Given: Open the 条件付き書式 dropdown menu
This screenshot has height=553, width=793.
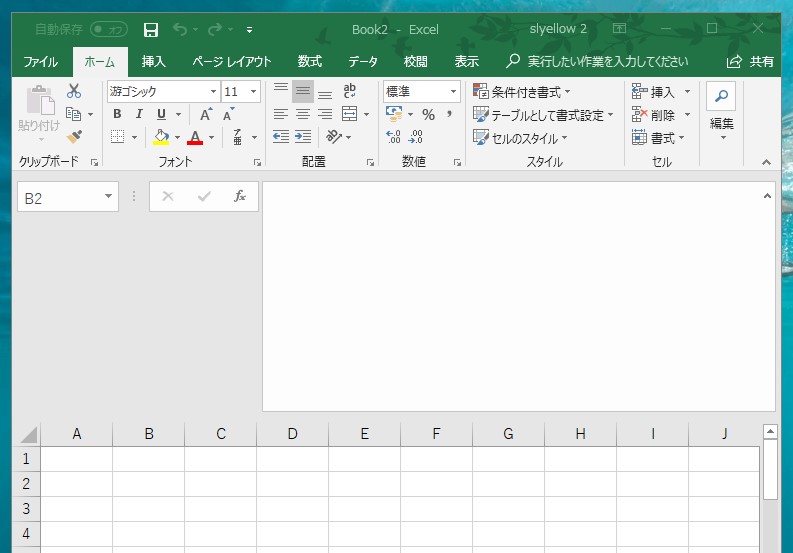Looking at the screenshot, I should [522, 92].
